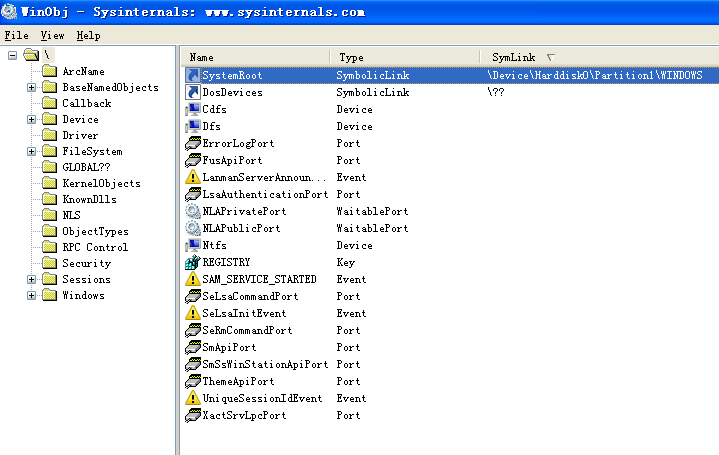Screen dimensions: 719x455
Task: Click the LanmanServerAnnoun event warning icon
Action: click(193, 177)
